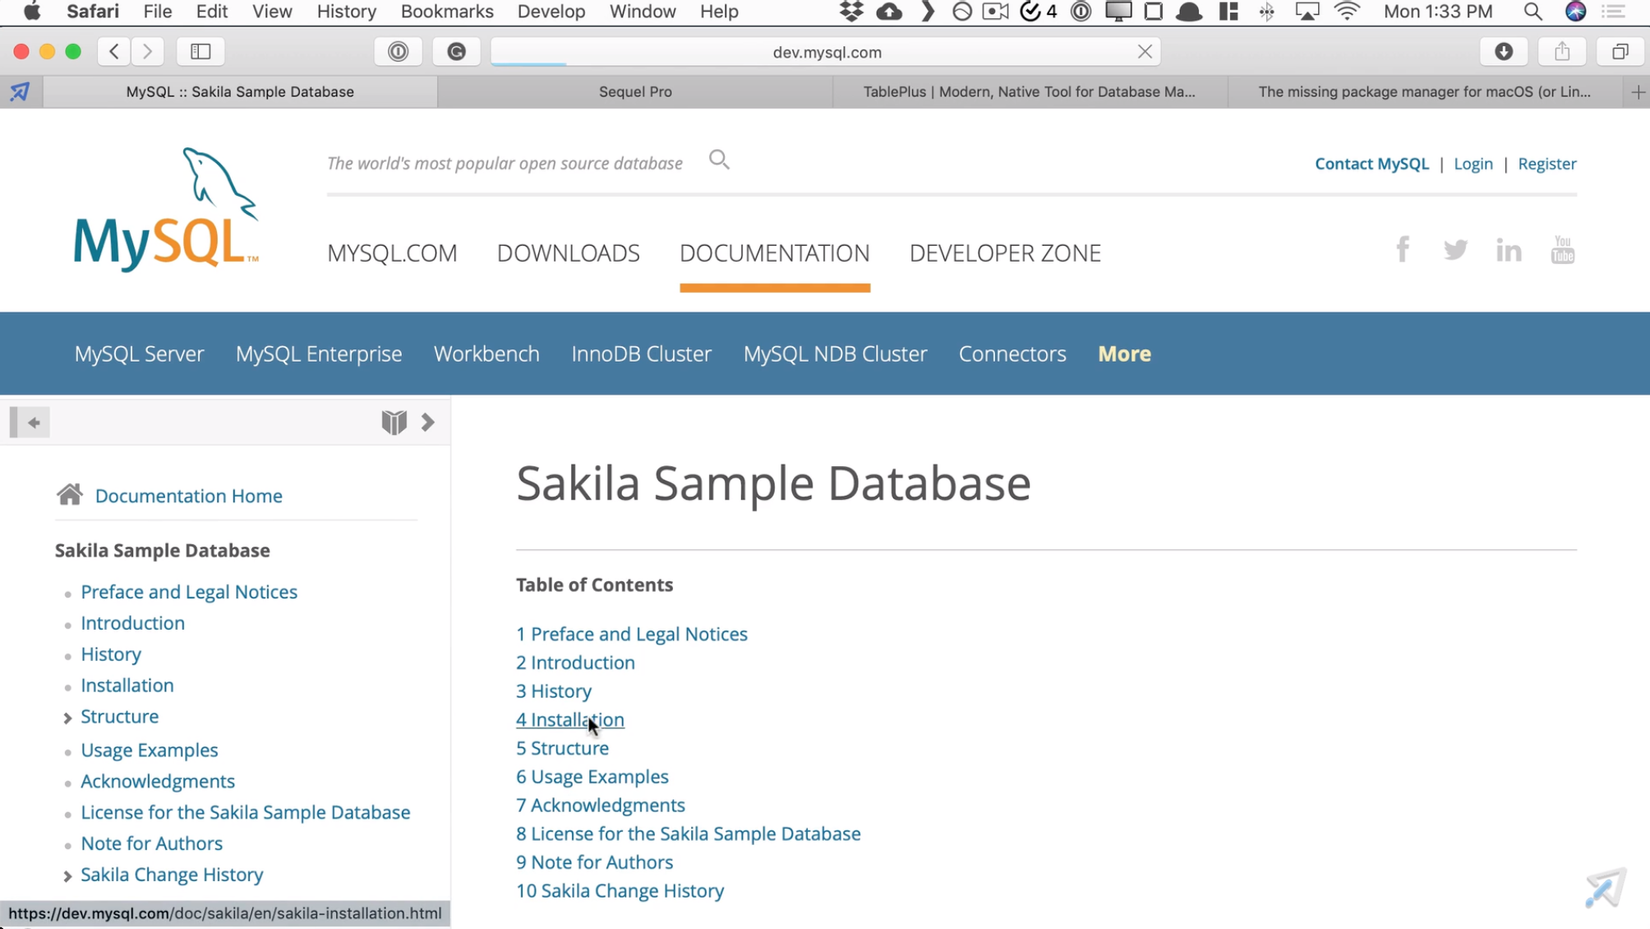Open Workbench documentation section
1650x929 pixels.
pos(486,354)
